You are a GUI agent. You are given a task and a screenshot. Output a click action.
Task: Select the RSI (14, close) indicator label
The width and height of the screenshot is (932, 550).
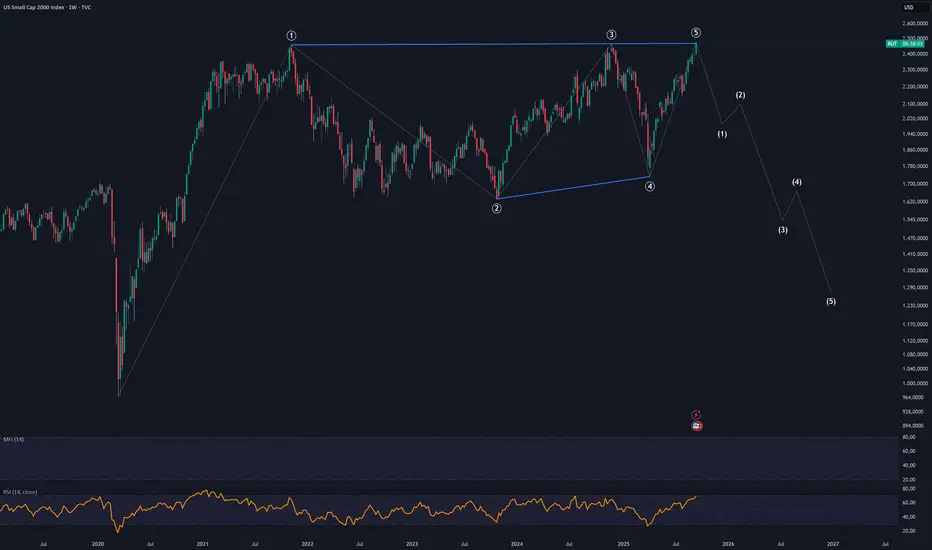pos(20,492)
